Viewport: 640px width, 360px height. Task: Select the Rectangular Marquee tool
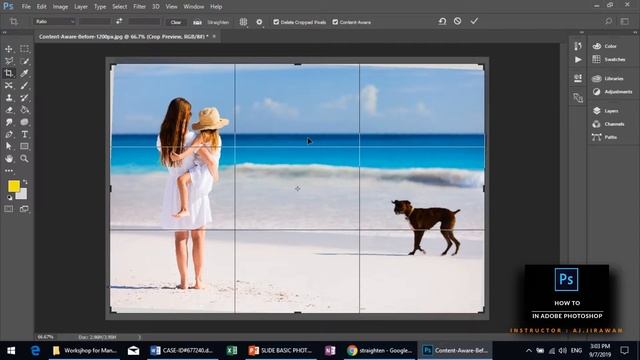[24, 49]
